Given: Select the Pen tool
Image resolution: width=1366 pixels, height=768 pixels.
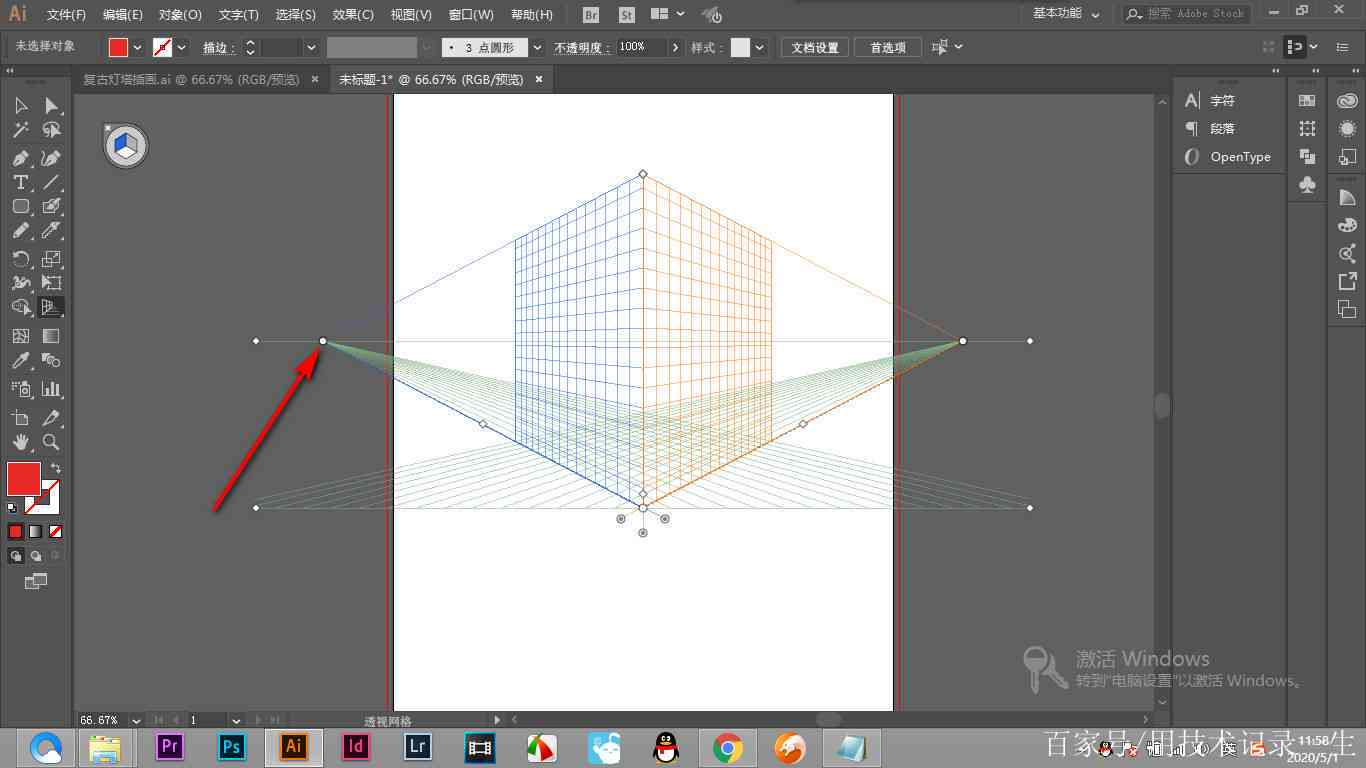Looking at the screenshot, I should coord(20,158).
